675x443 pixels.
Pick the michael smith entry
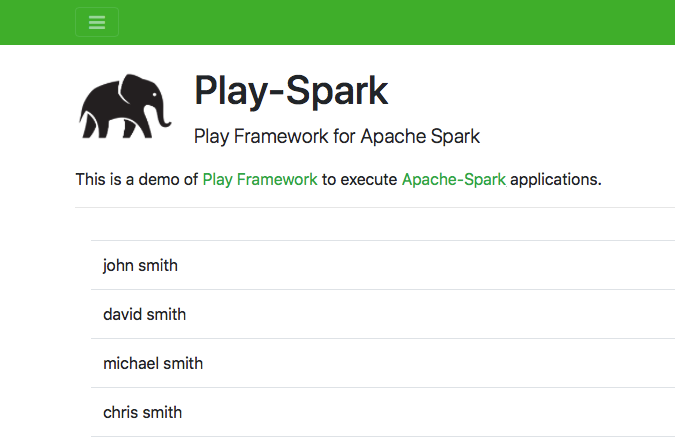point(380,363)
